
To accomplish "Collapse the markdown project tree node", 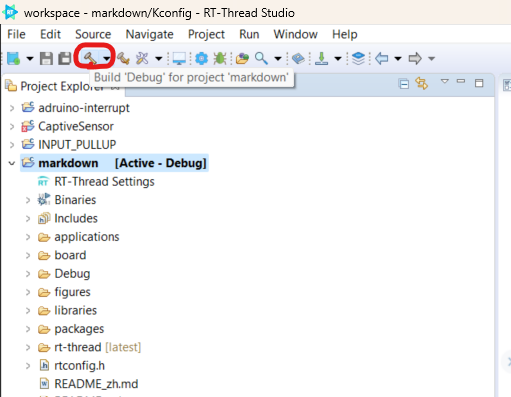I will [12, 163].
